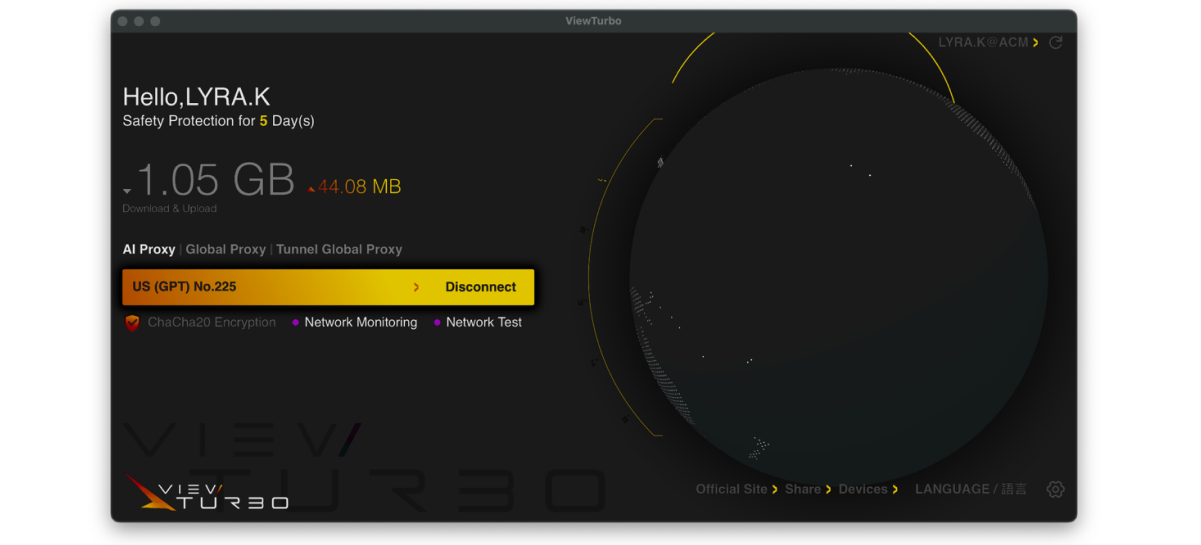Change the LANGUAGE setting
Viewport: 1201px width, 545px height.
click(x=971, y=489)
